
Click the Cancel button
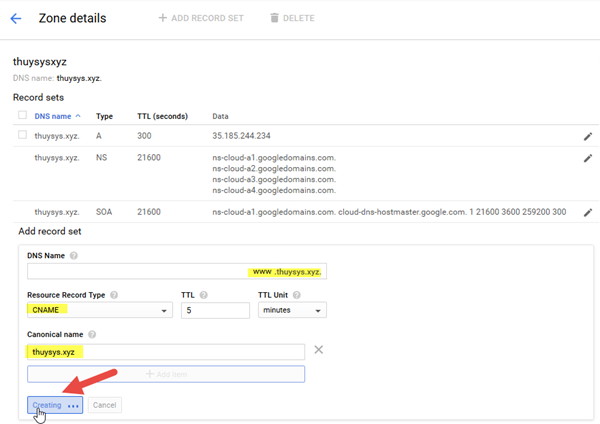(x=104, y=405)
